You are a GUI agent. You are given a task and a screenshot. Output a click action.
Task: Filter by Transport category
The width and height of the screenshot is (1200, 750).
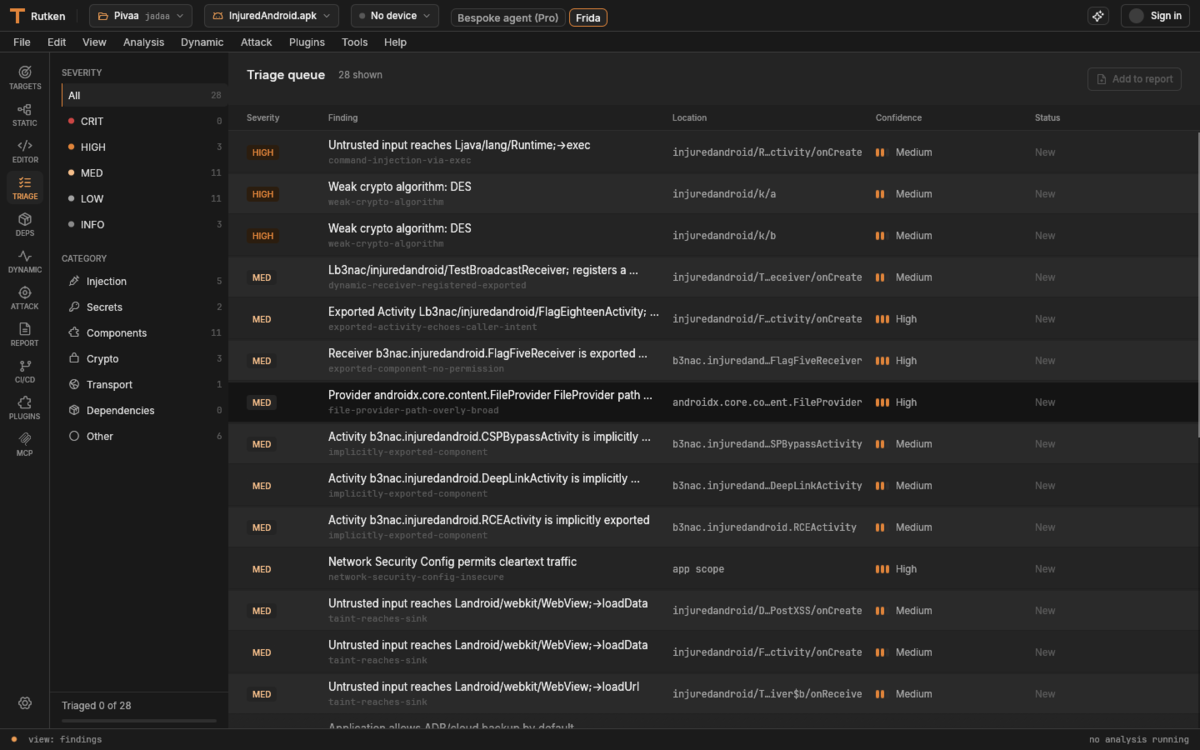(x=144, y=385)
